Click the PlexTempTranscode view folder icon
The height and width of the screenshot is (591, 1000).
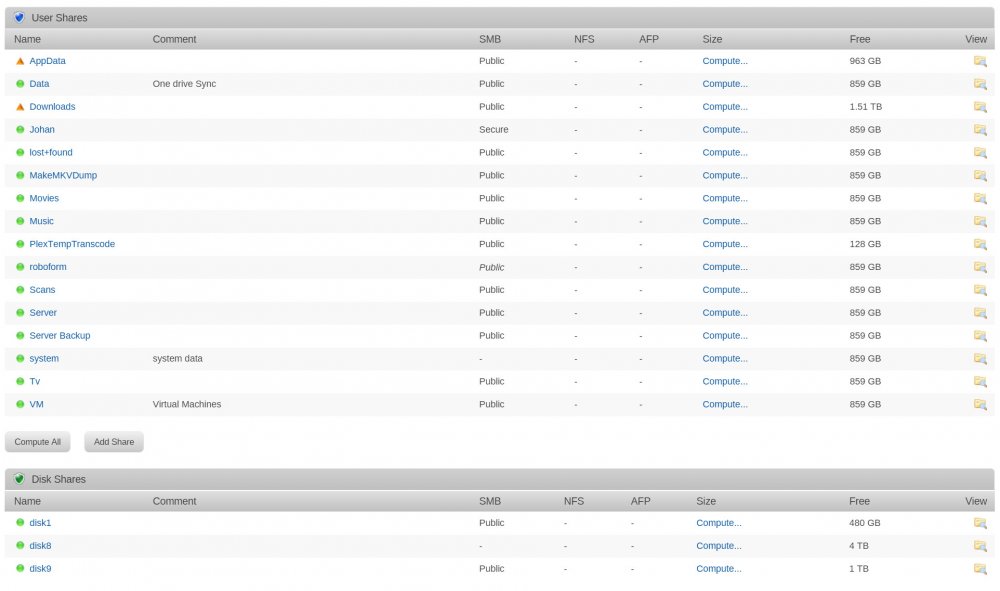point(980,245)
